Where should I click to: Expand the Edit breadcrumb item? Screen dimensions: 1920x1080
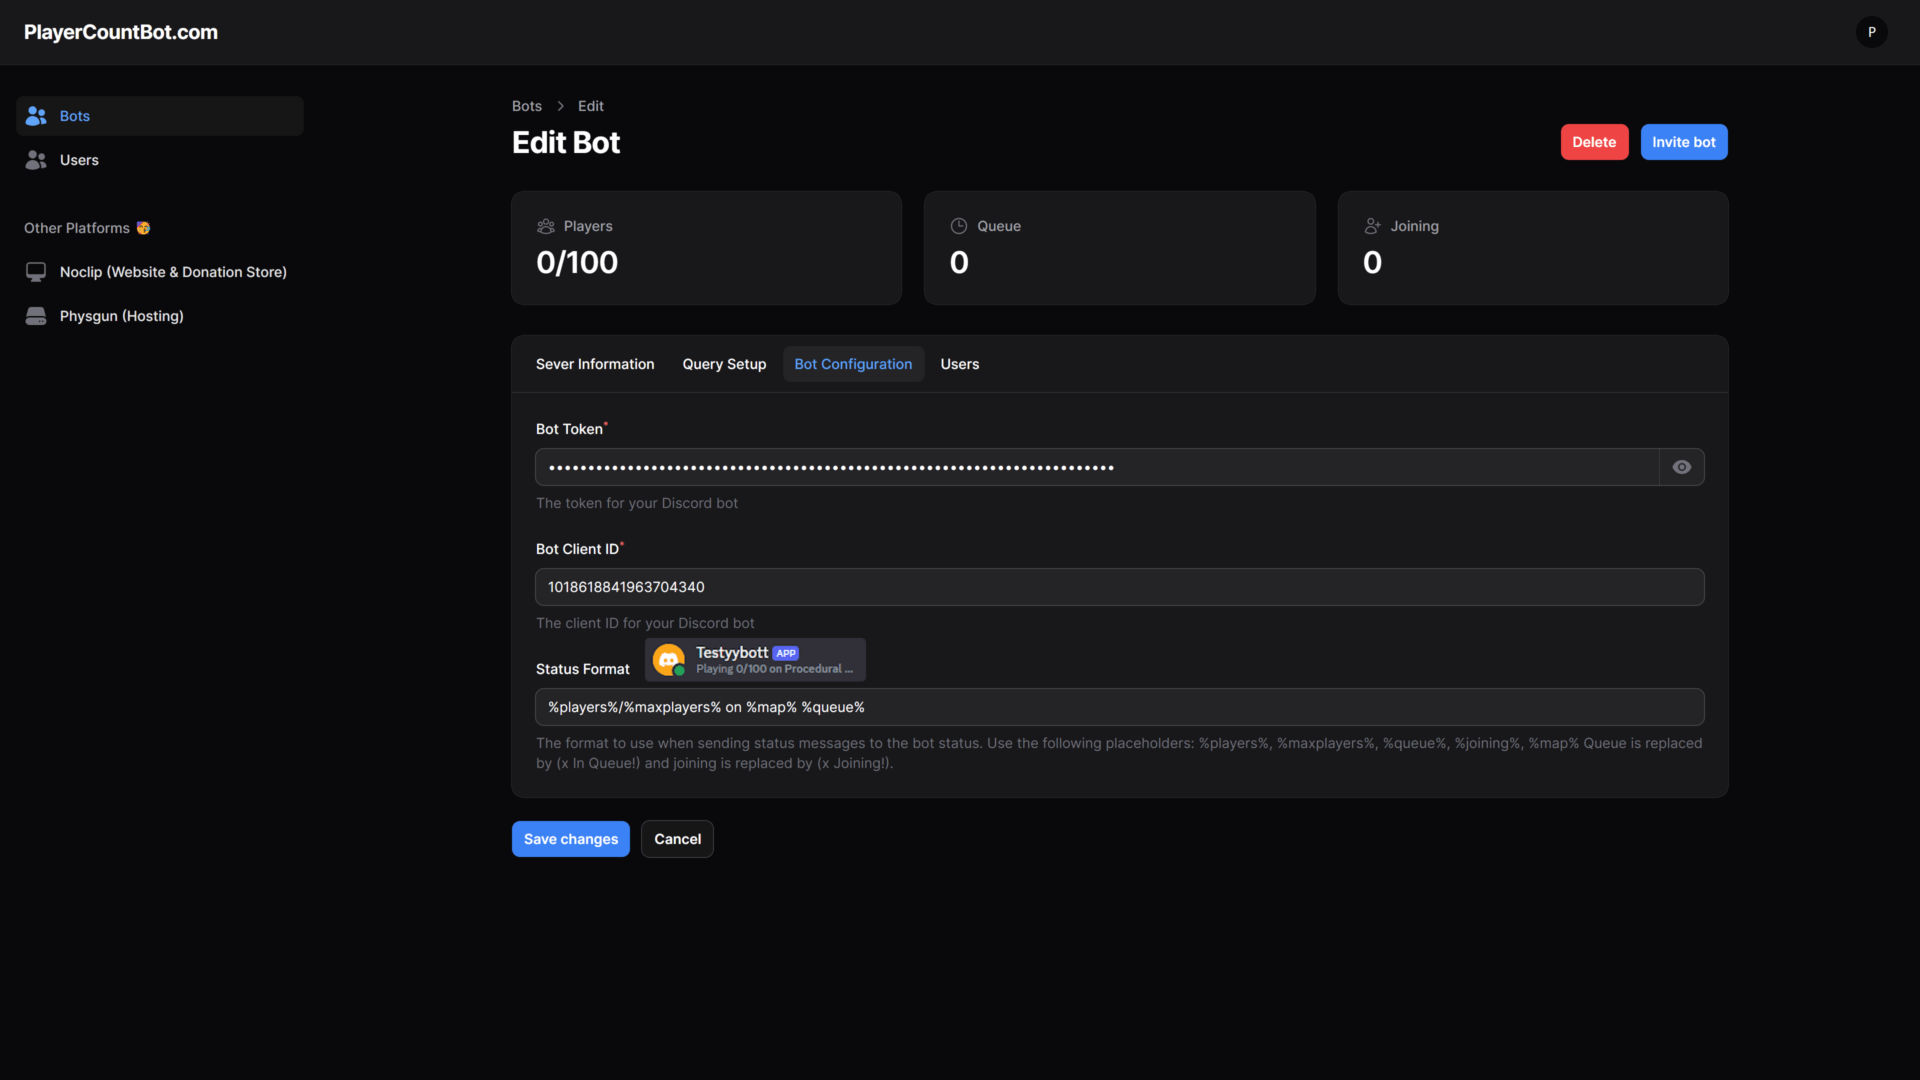[x=590, y=105]
